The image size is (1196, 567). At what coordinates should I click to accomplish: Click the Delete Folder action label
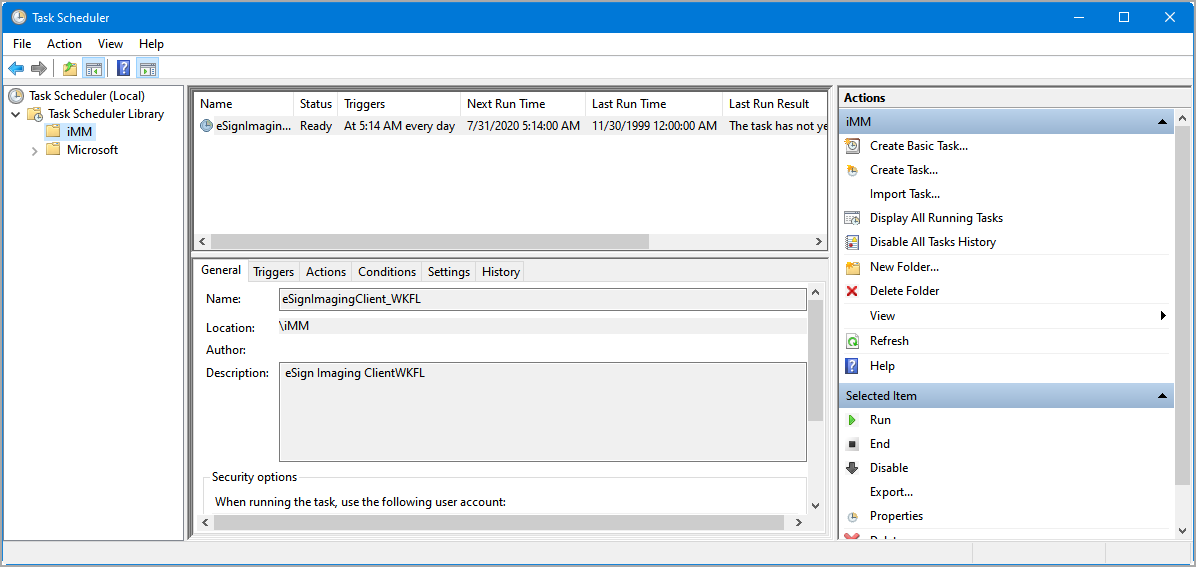905,291
